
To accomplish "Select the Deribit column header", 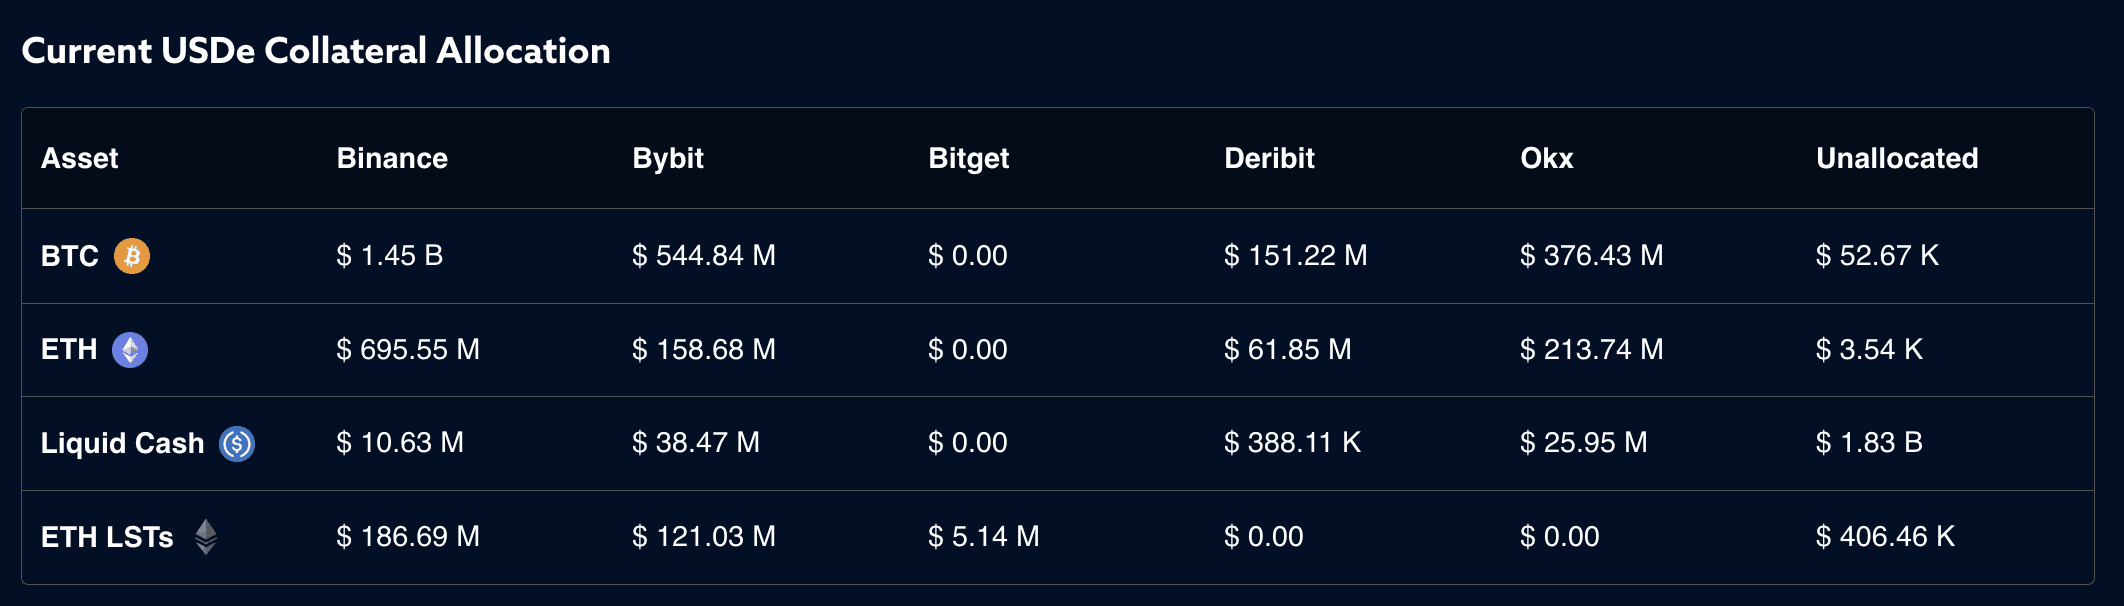I will pos(1269,158).
